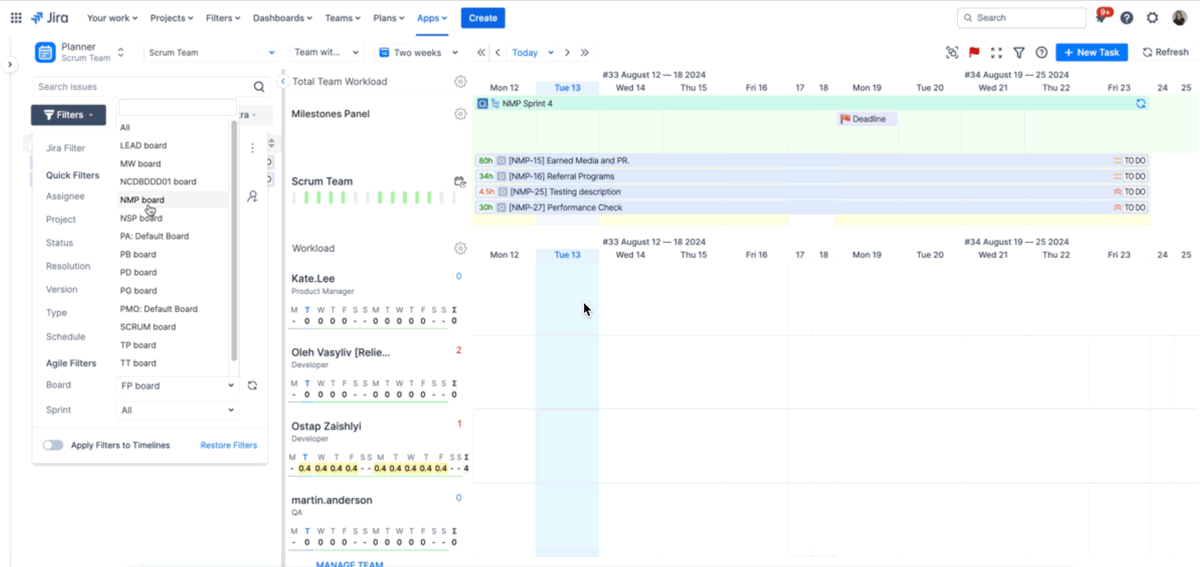The height and width of the screenshot is (567, 1200).
Task: Click the Scrum Team calendar schedule icon
Action: click(x=460, y=182)
